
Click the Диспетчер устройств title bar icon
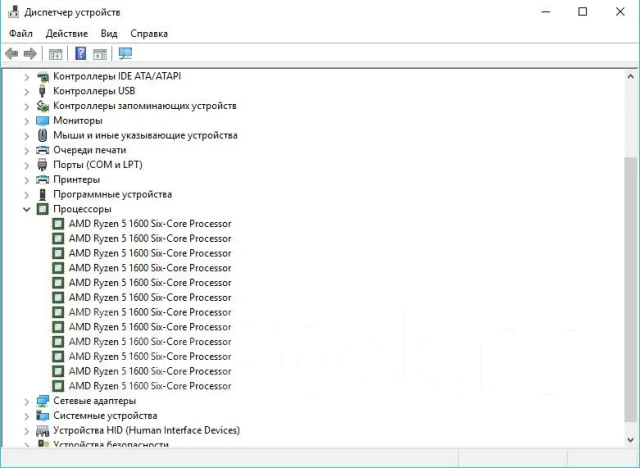[x=13, y=12]
